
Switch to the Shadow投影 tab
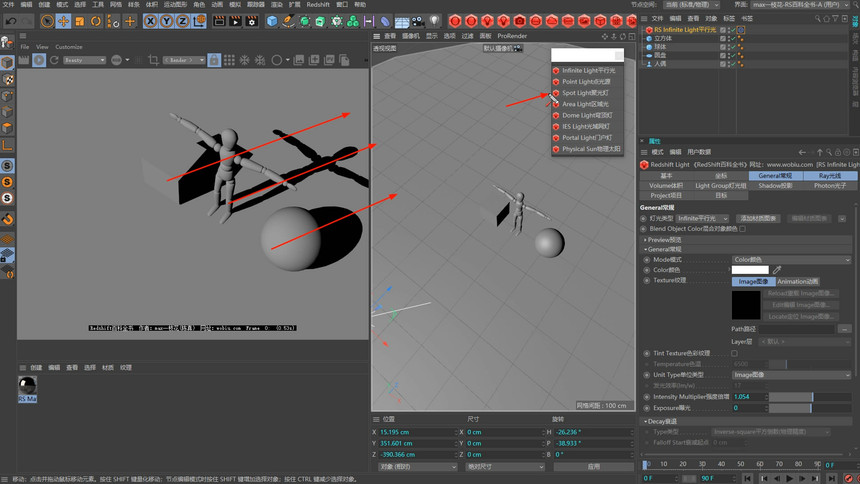[776, 185]
